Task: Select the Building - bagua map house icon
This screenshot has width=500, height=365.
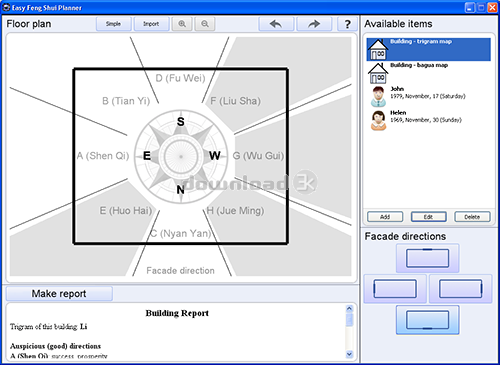Action: (x=378, y=73)
